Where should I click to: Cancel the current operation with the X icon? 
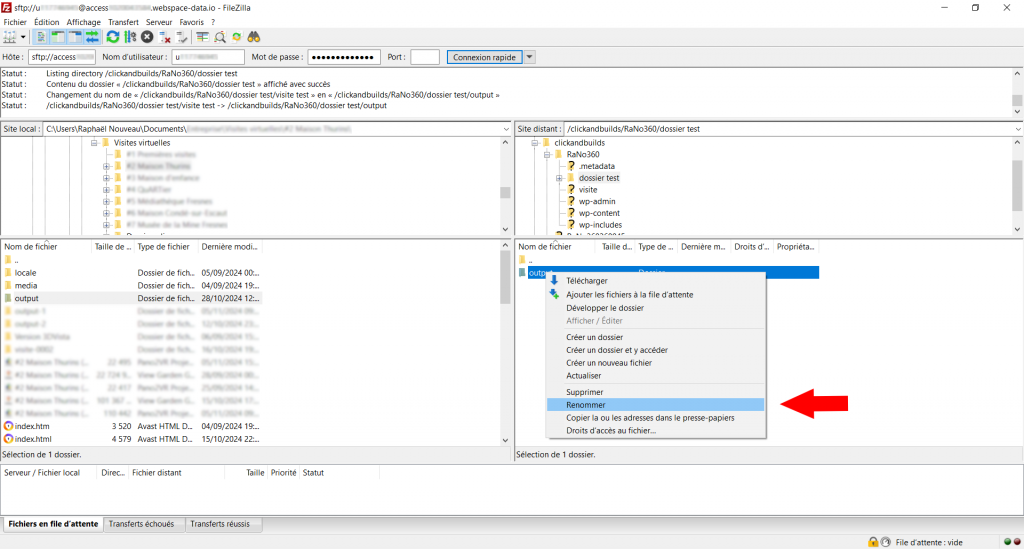pyautogui.click(x=147, y=37)
